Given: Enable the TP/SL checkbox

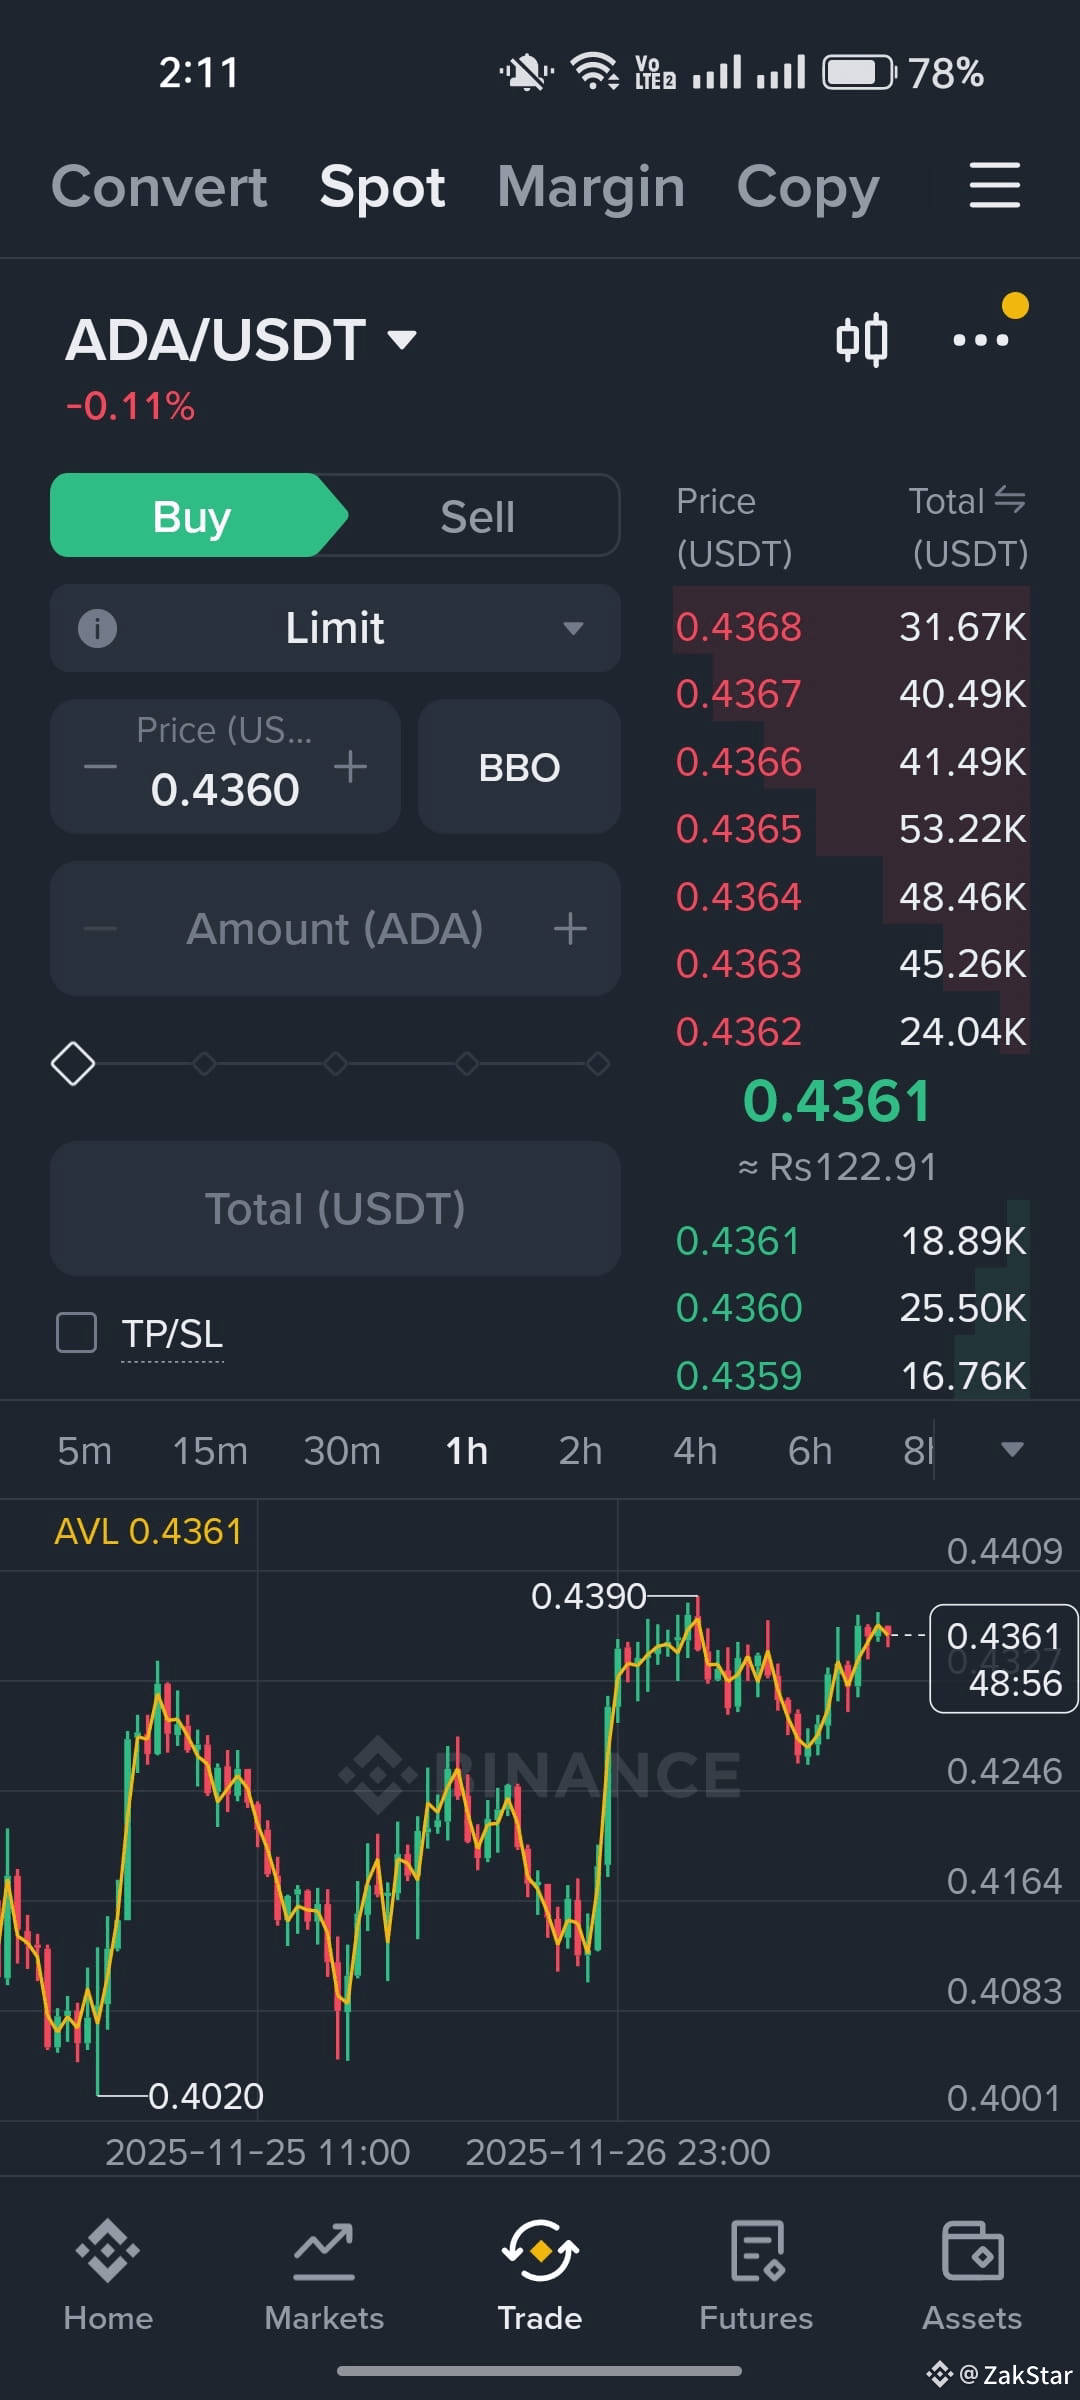Looking at the screenshot, I should tap(77, 1333).
